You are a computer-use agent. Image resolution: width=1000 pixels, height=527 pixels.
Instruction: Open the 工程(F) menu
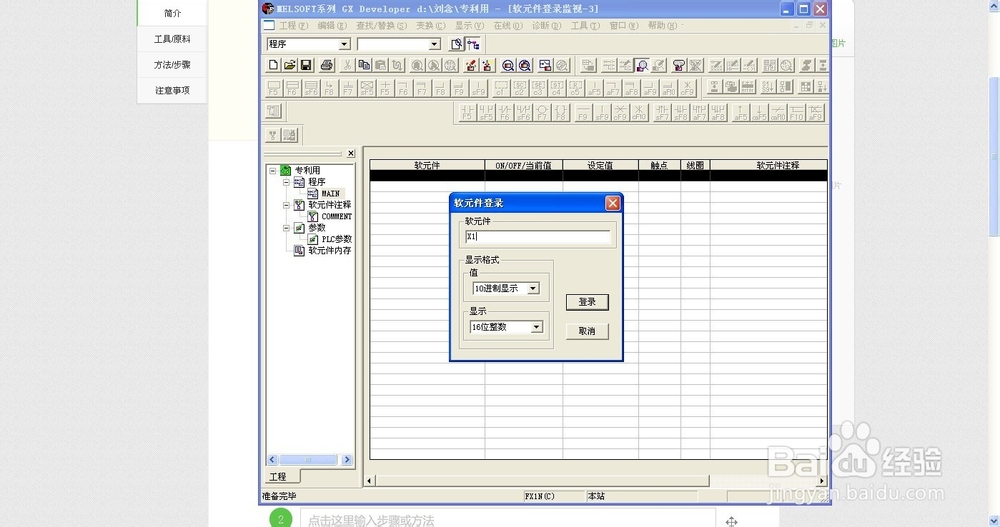(x=293, y=26)
